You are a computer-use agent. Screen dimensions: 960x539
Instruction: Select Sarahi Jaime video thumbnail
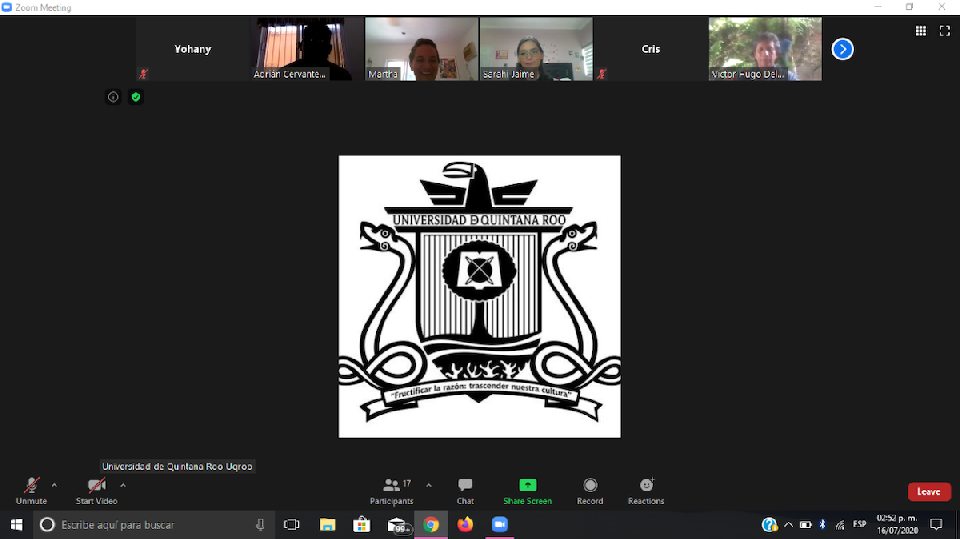[536, 49]
